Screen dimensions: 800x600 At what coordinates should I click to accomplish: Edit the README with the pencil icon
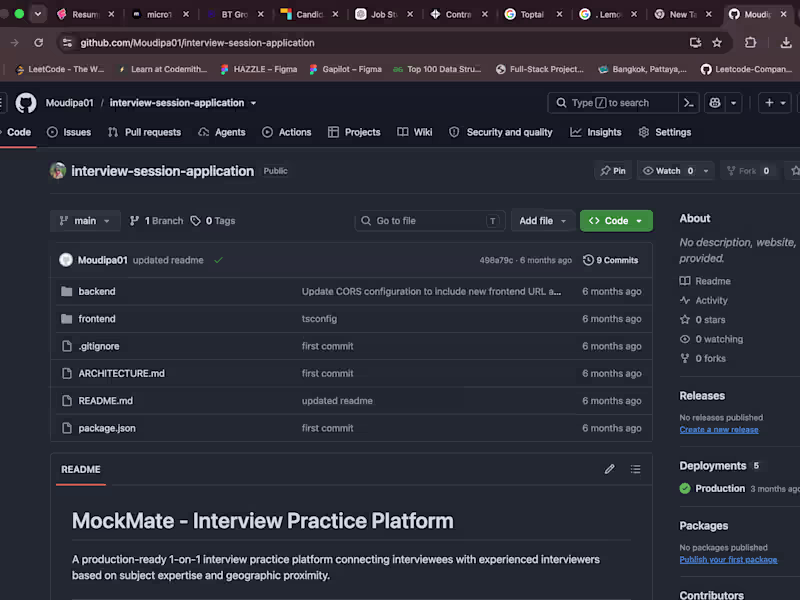tap(610, 469)
